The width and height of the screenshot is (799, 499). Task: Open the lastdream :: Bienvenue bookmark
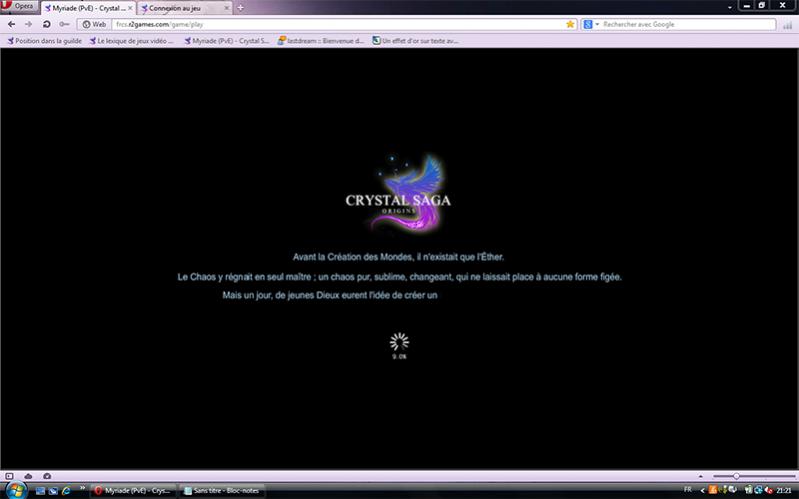click(321, 41)
